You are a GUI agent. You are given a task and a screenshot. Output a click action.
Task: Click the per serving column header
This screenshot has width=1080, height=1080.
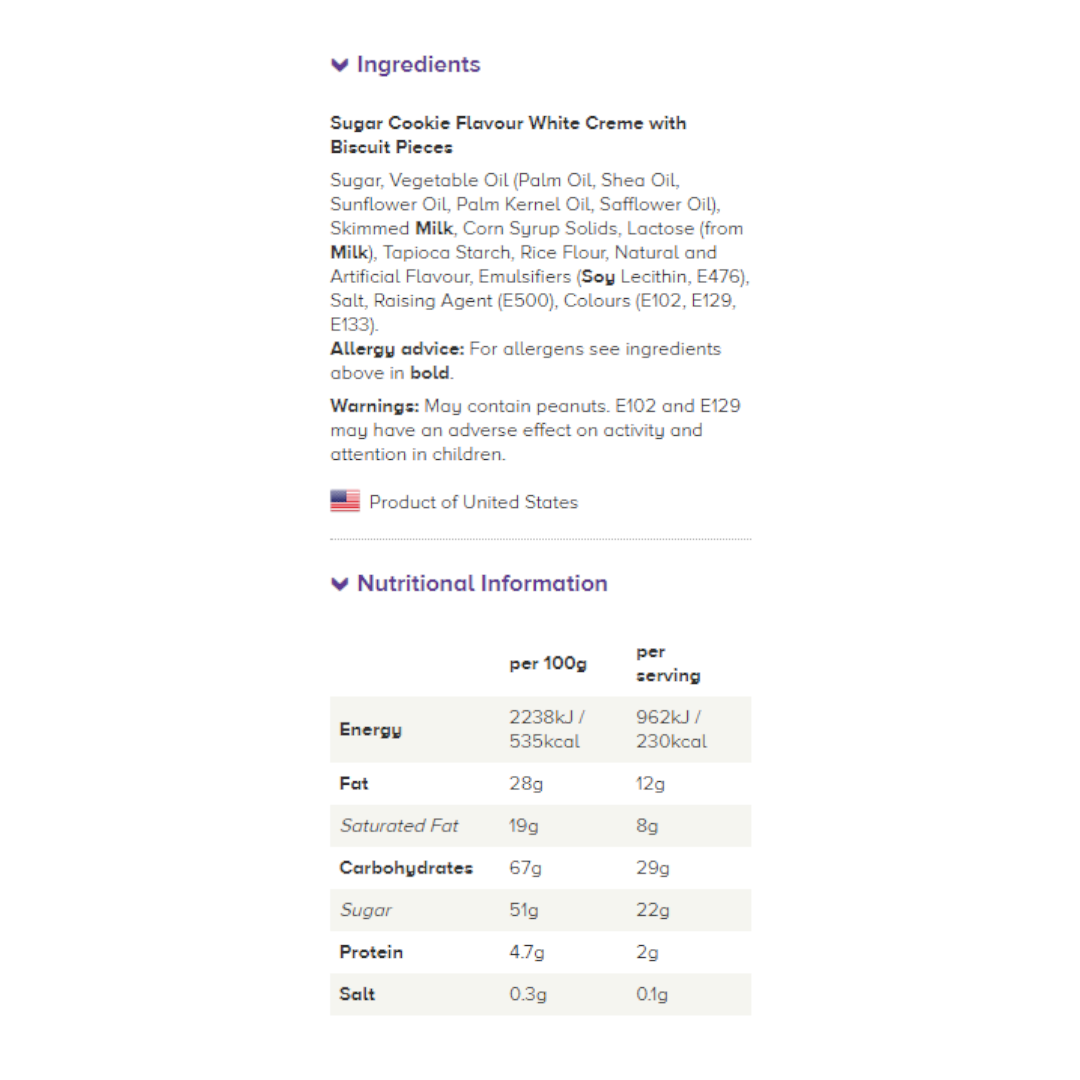point(667,663)
